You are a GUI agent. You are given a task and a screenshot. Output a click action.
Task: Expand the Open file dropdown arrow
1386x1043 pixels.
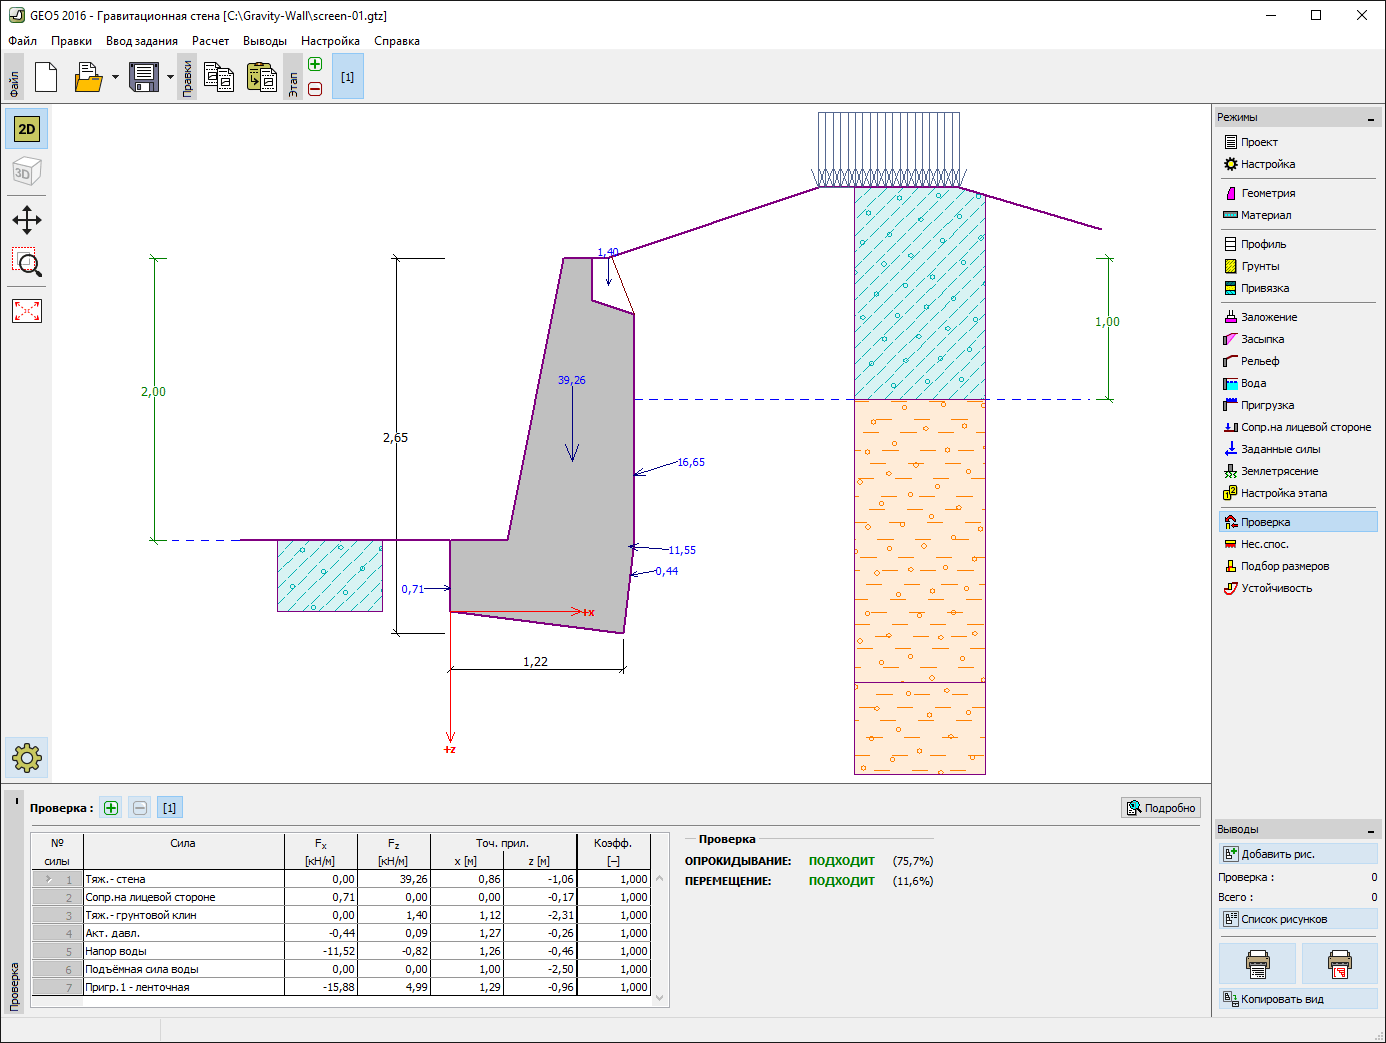115,77
